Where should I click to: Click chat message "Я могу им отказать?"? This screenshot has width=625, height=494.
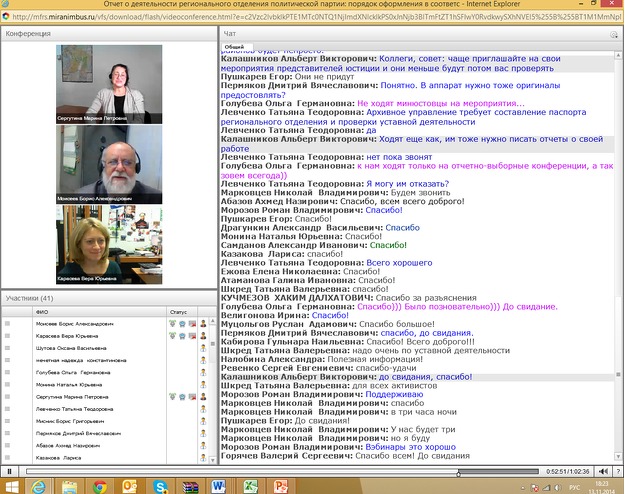[407, 184]
